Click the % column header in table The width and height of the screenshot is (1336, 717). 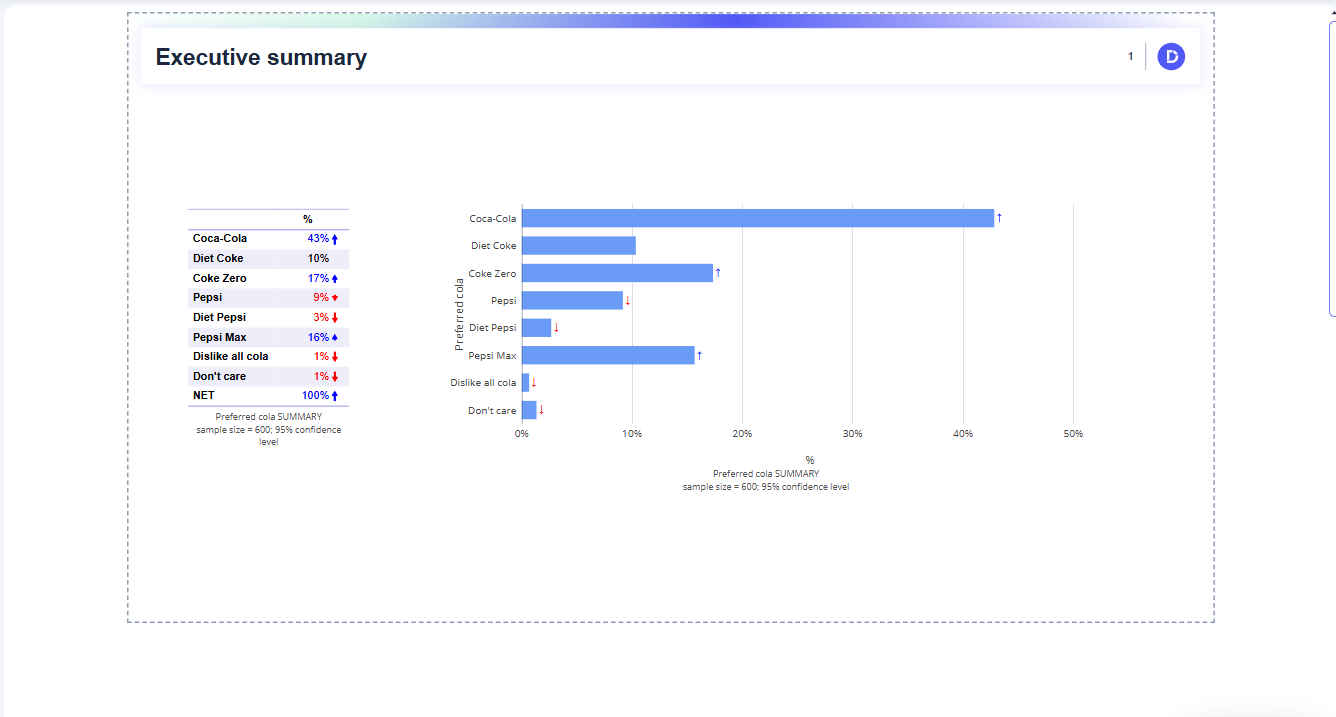tap(308, 219)
